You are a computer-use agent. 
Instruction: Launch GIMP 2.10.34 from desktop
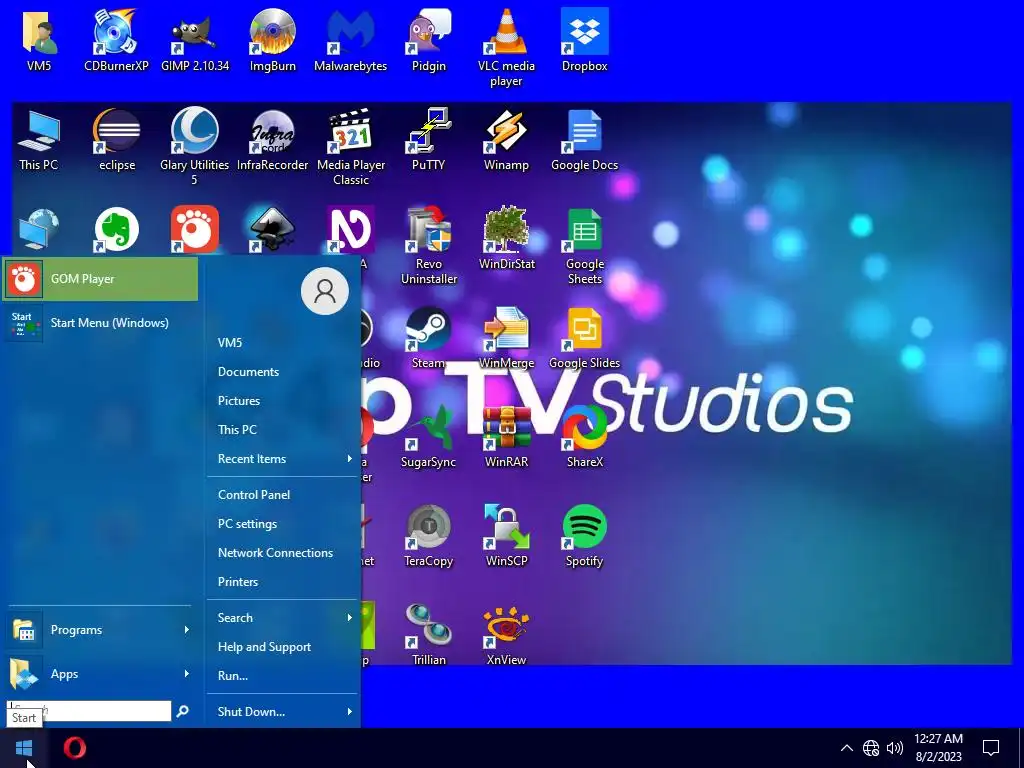tap(195, 40)
